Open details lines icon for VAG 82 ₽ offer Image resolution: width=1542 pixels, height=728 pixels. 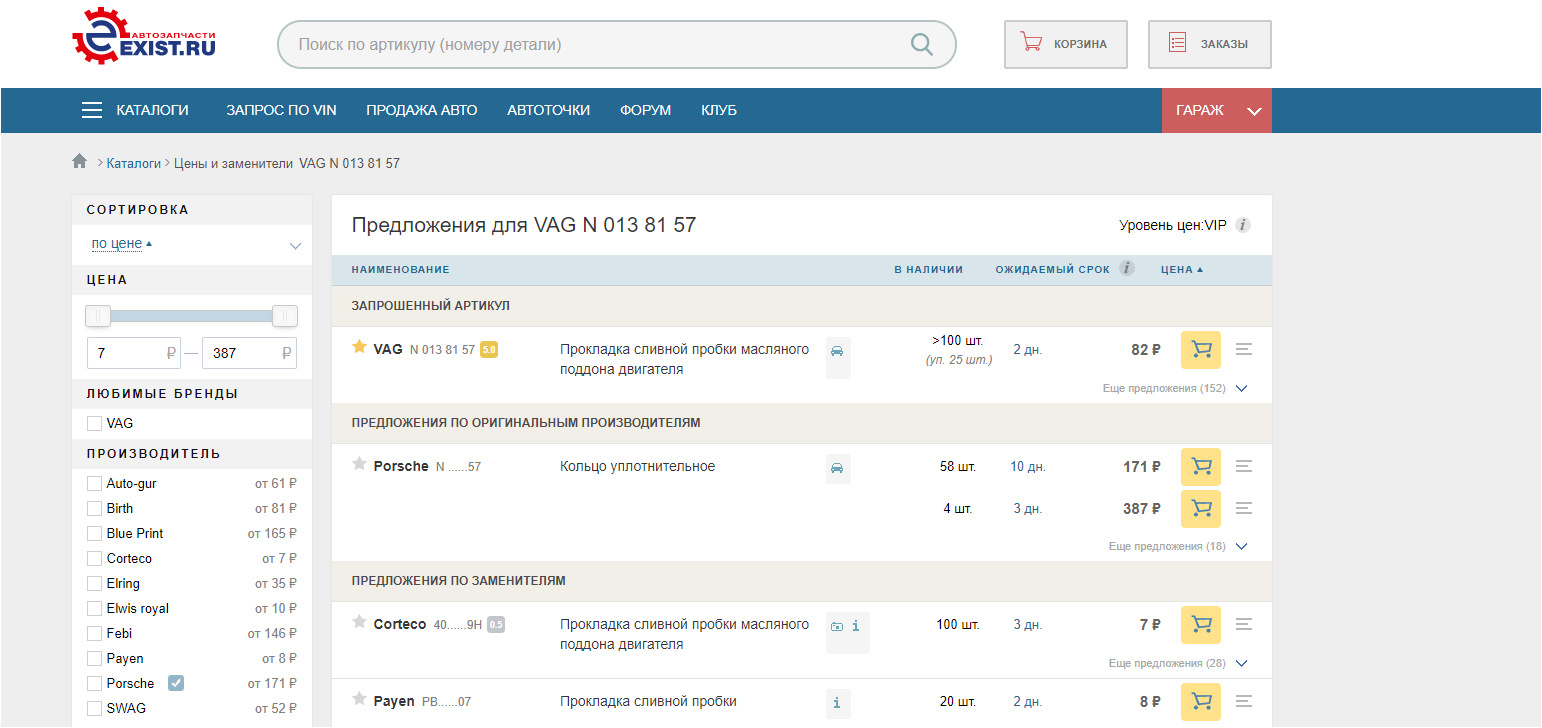coord(1244,350)
